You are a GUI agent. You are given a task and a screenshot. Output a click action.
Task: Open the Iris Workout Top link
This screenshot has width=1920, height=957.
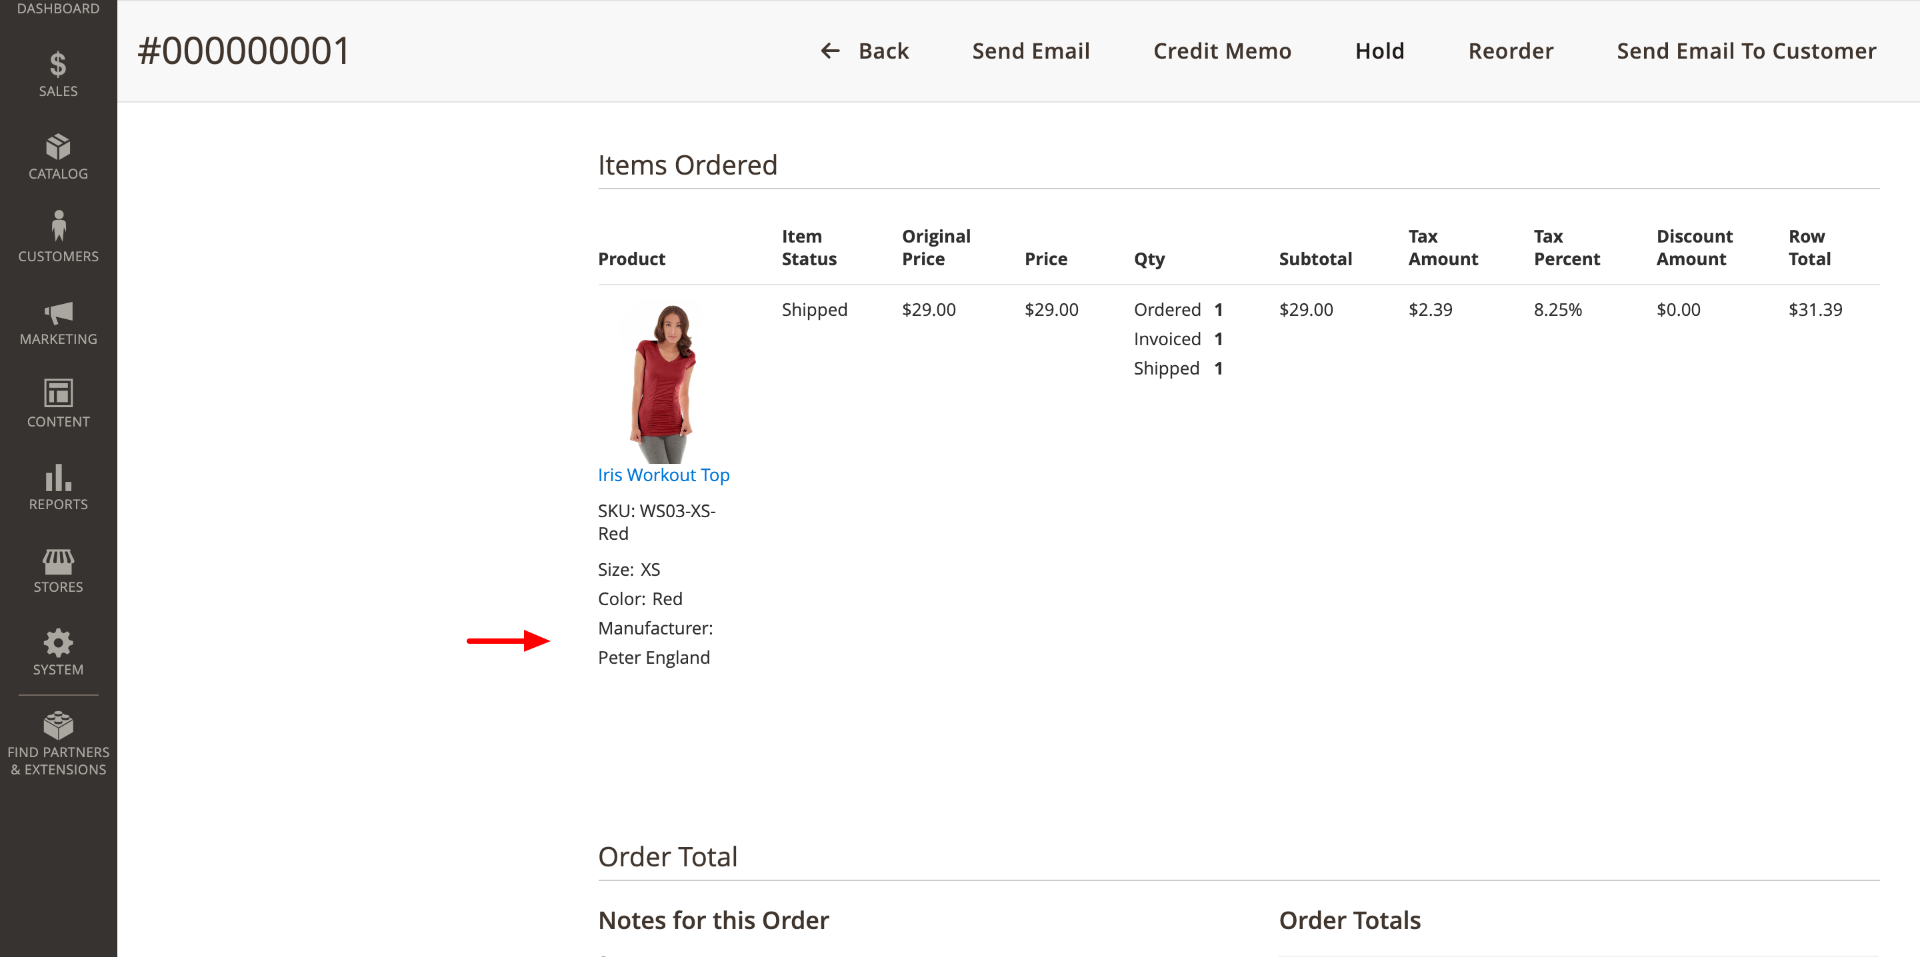[664, 475]
